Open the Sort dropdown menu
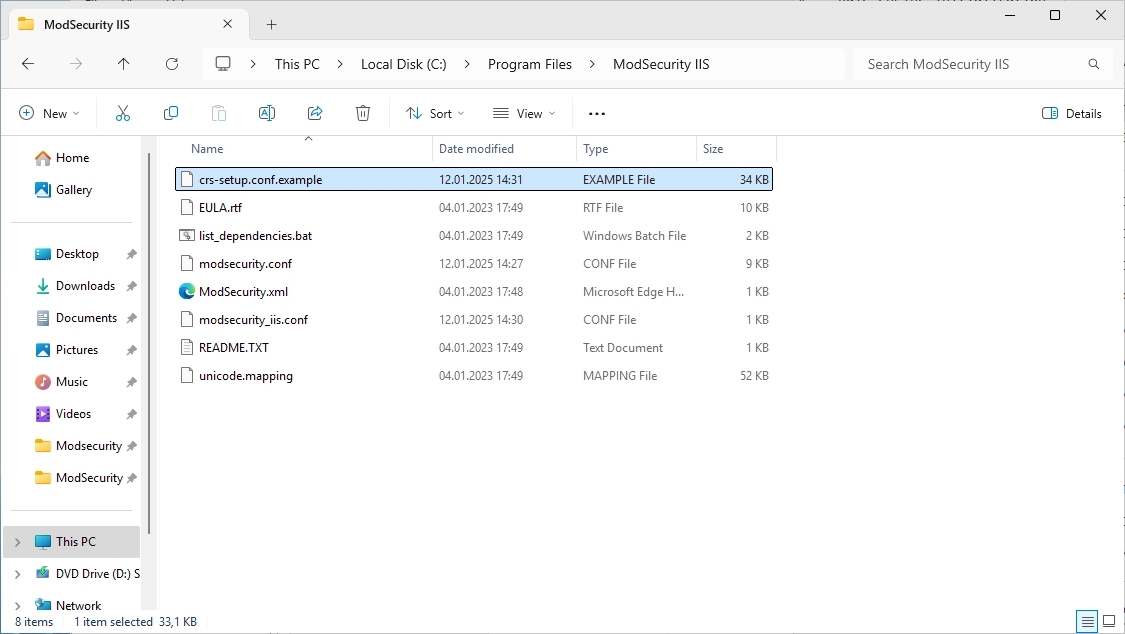This screenshot has height=634, width=1125. pos(435,114)
